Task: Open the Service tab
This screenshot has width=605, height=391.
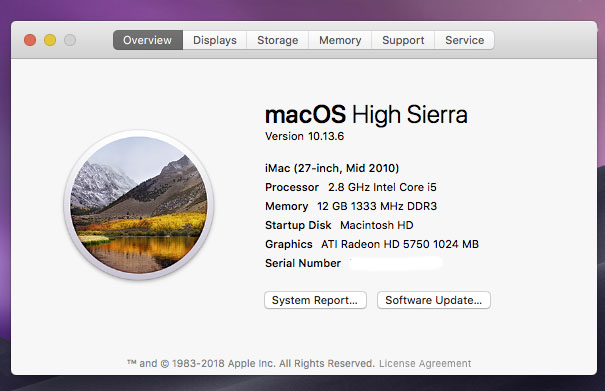Action: [x=465, y=40]
